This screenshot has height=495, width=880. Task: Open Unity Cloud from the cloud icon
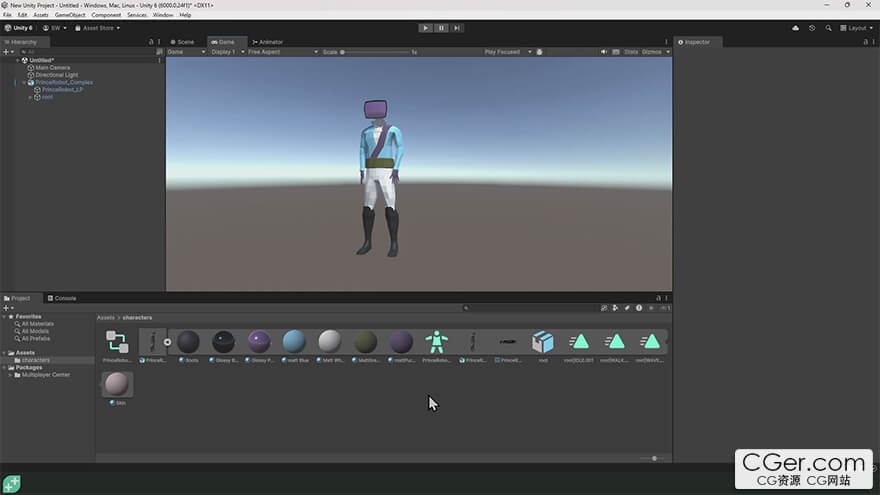[x=795, y=28]
